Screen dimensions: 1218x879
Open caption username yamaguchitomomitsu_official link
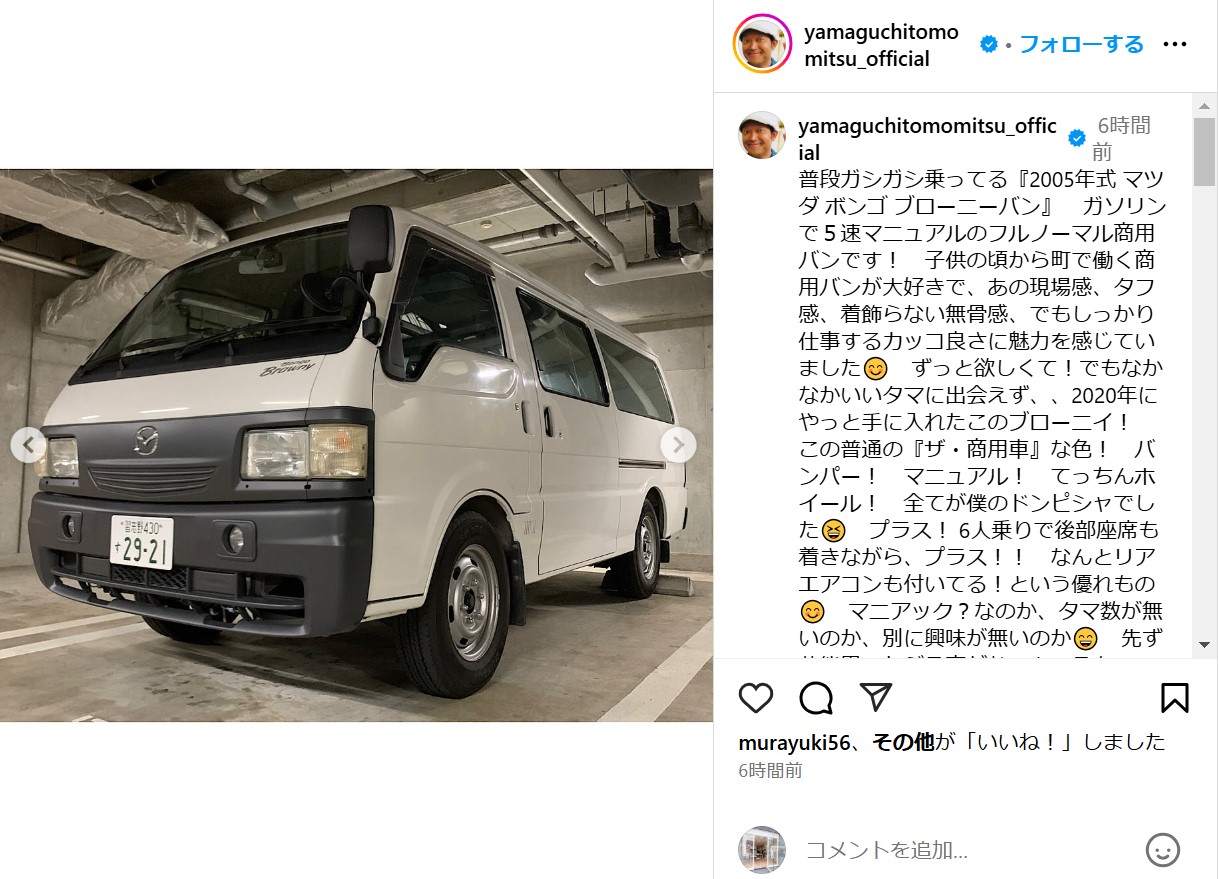point(927,139)
